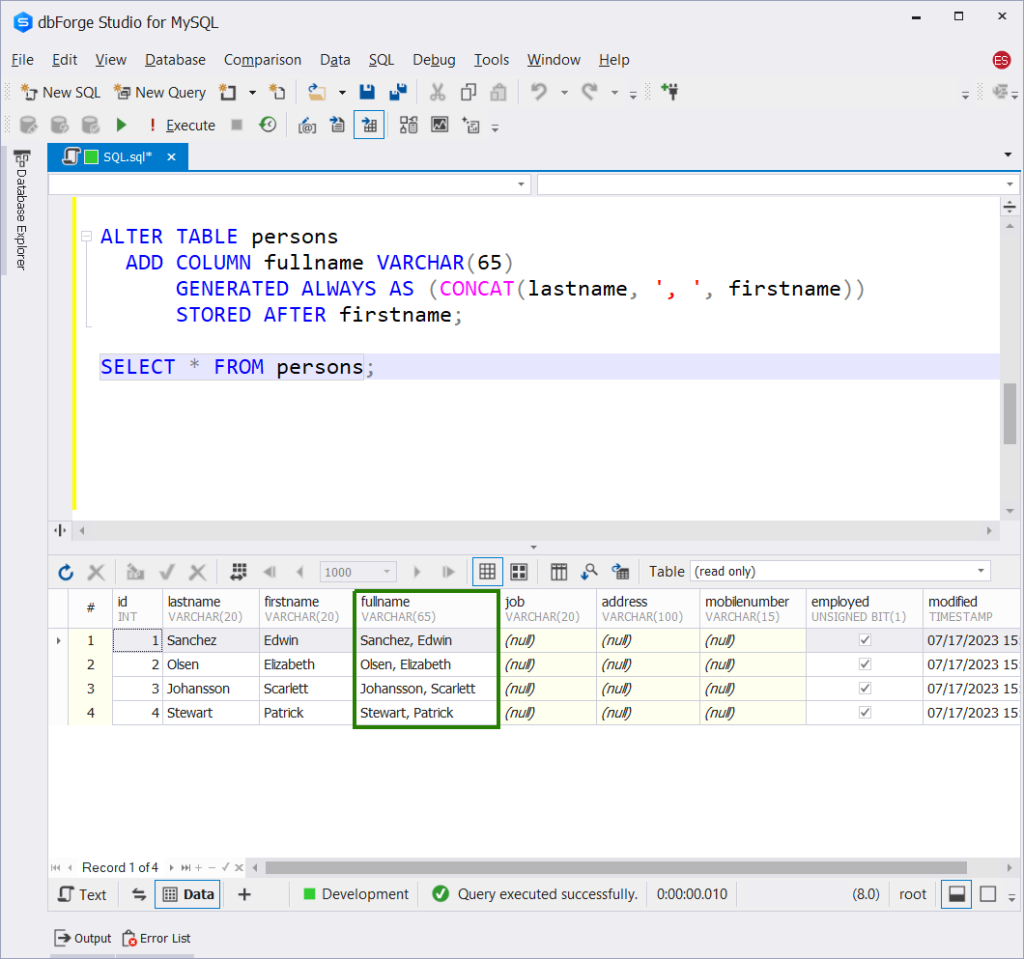Image resolution: width=1024 pixels, height=959 pixels.
Task: Open the Debug menu
Action: coord(434,60)
